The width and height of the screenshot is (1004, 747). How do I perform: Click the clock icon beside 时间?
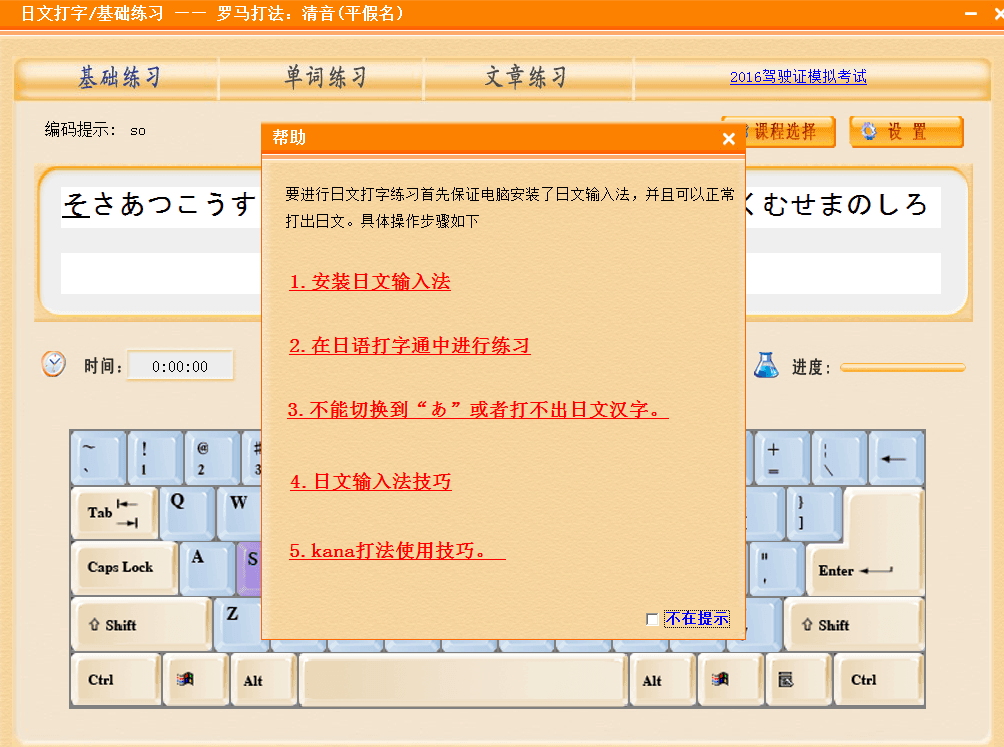pyautogui.click(x=54, y=364)
